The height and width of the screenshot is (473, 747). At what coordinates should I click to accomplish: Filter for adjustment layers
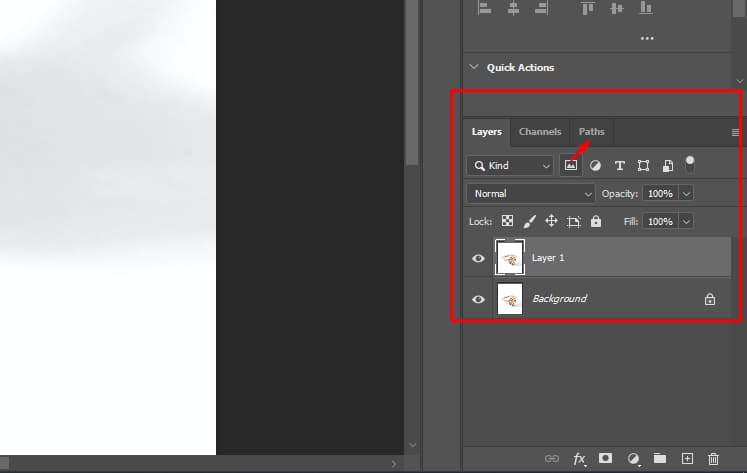coord(595,166)
